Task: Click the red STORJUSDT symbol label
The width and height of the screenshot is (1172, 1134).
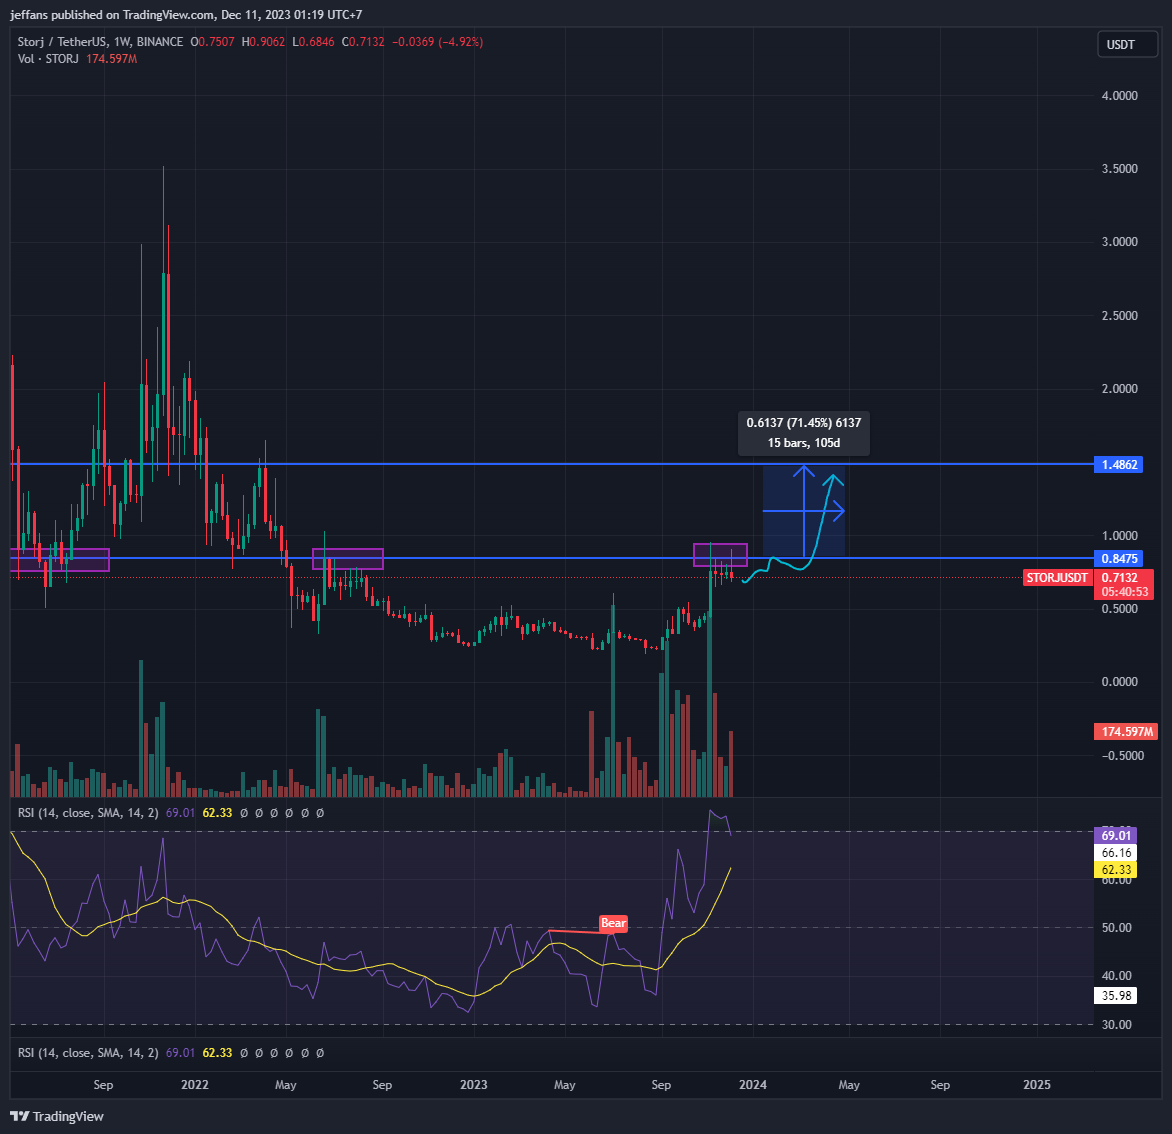Action: pyautogui.click(x=1057, y=578)
